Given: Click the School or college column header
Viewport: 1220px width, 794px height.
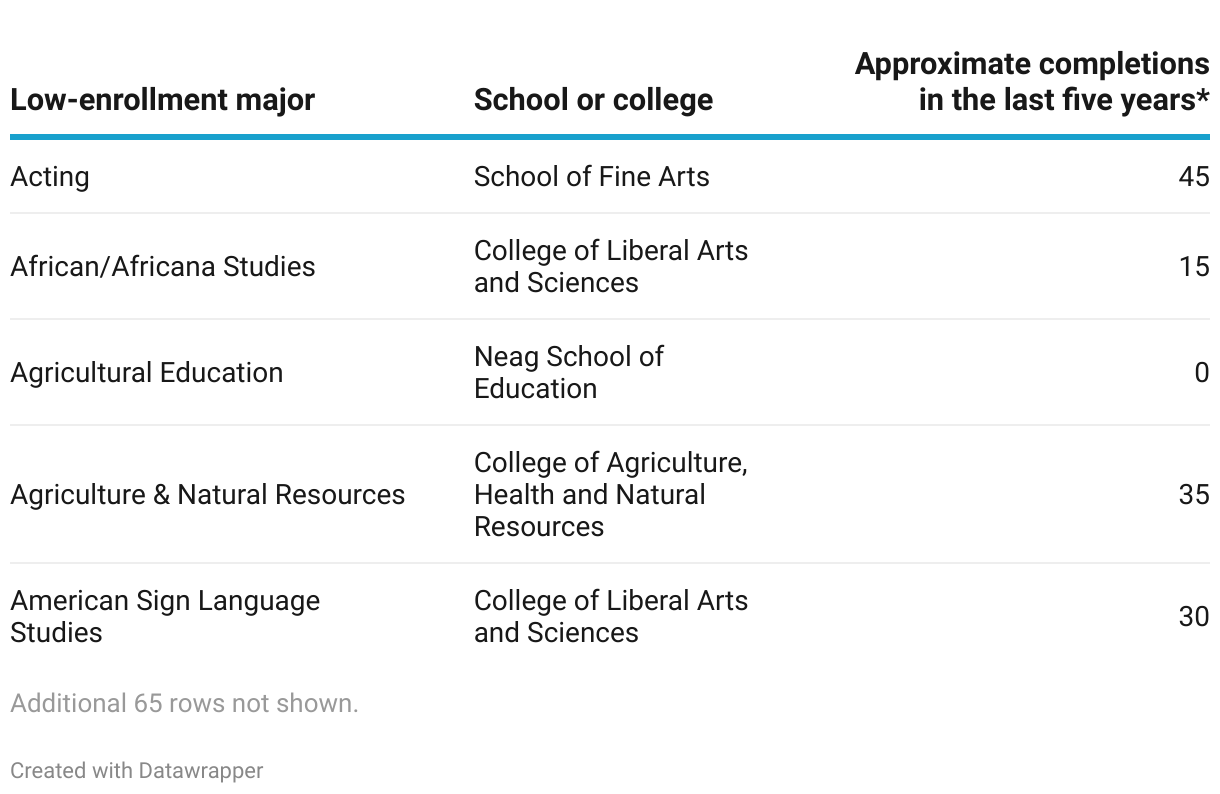Looking at the screenshot, I should (x=593, y=100).
